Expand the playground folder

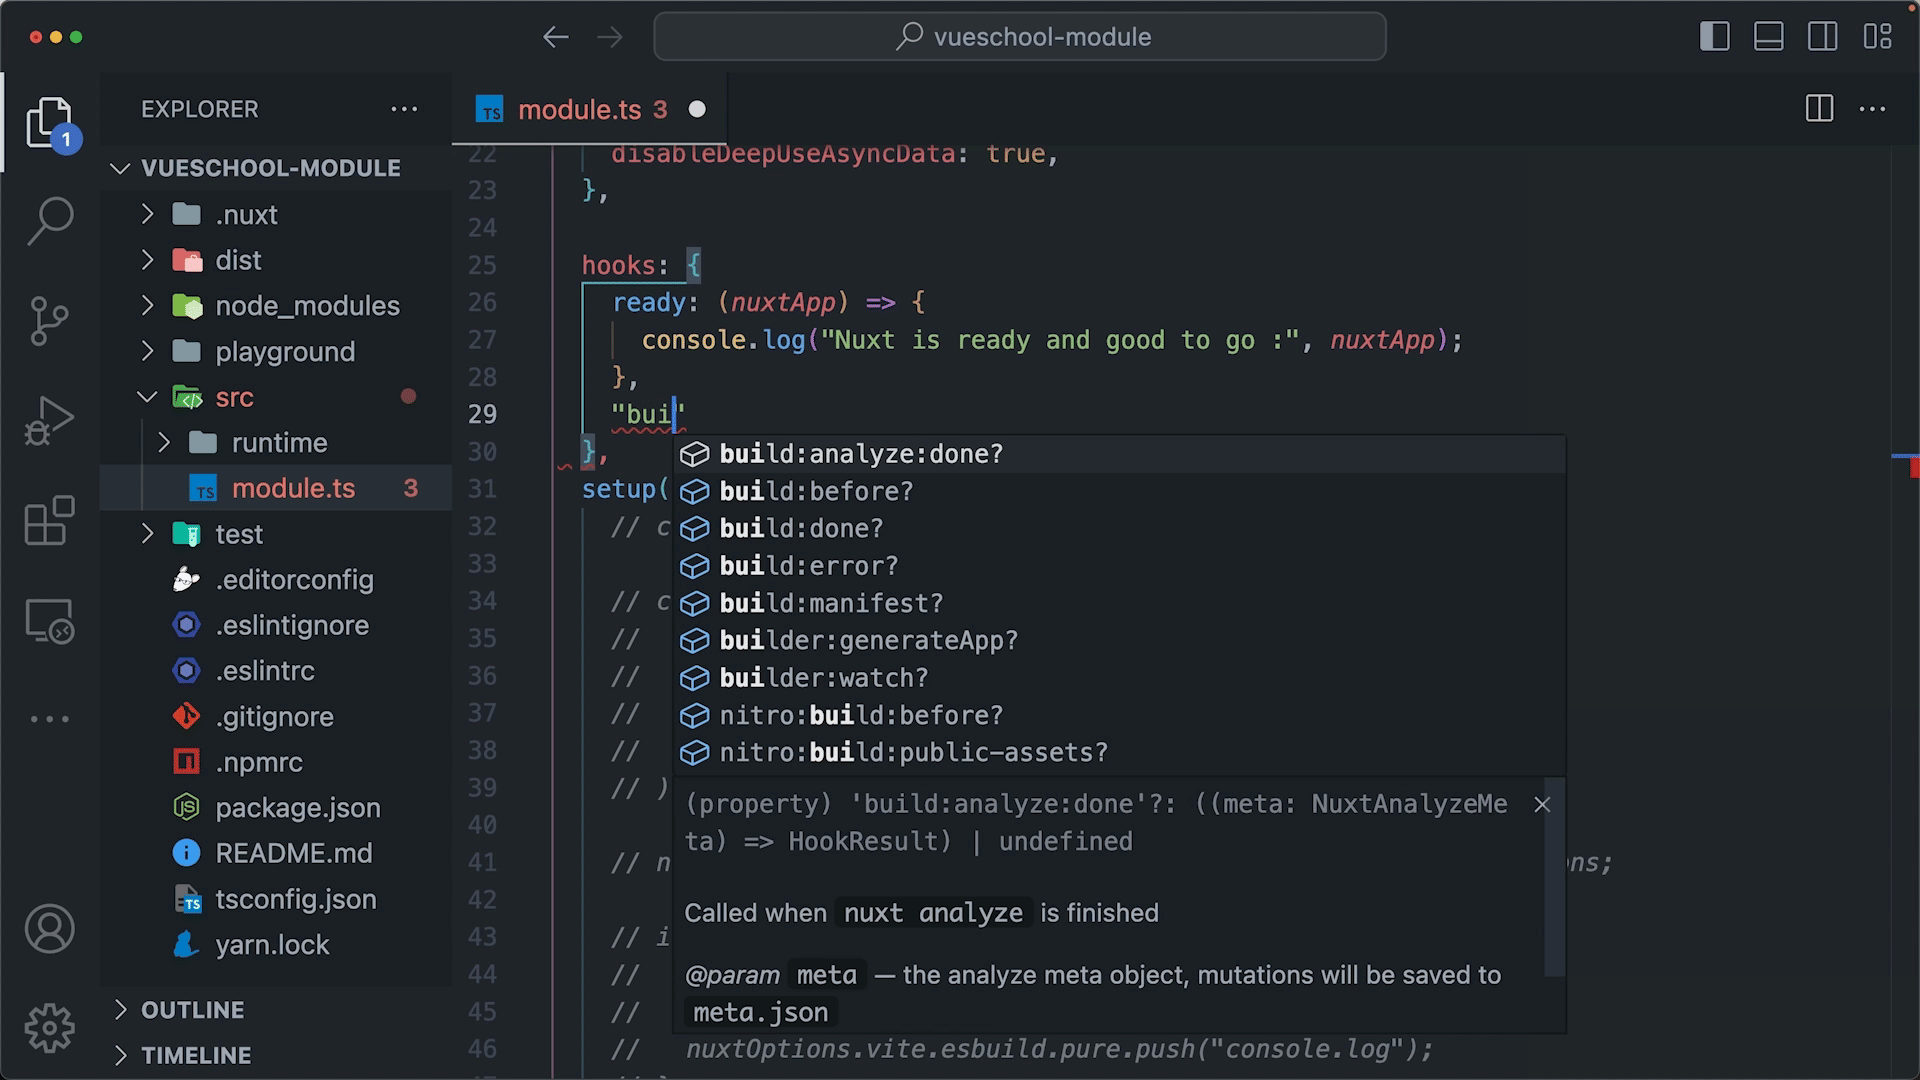click(x=147, y=351)
